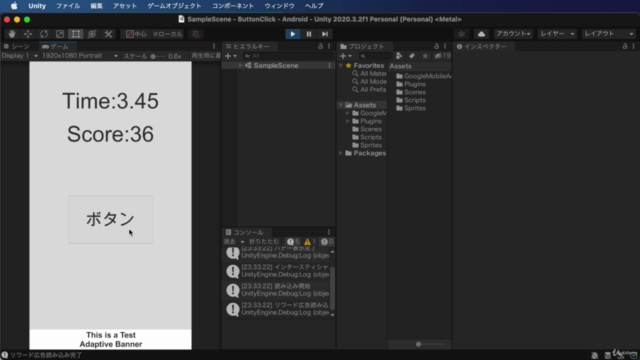Select the Scale tool
Screen dimensions: 640x360
60,34
